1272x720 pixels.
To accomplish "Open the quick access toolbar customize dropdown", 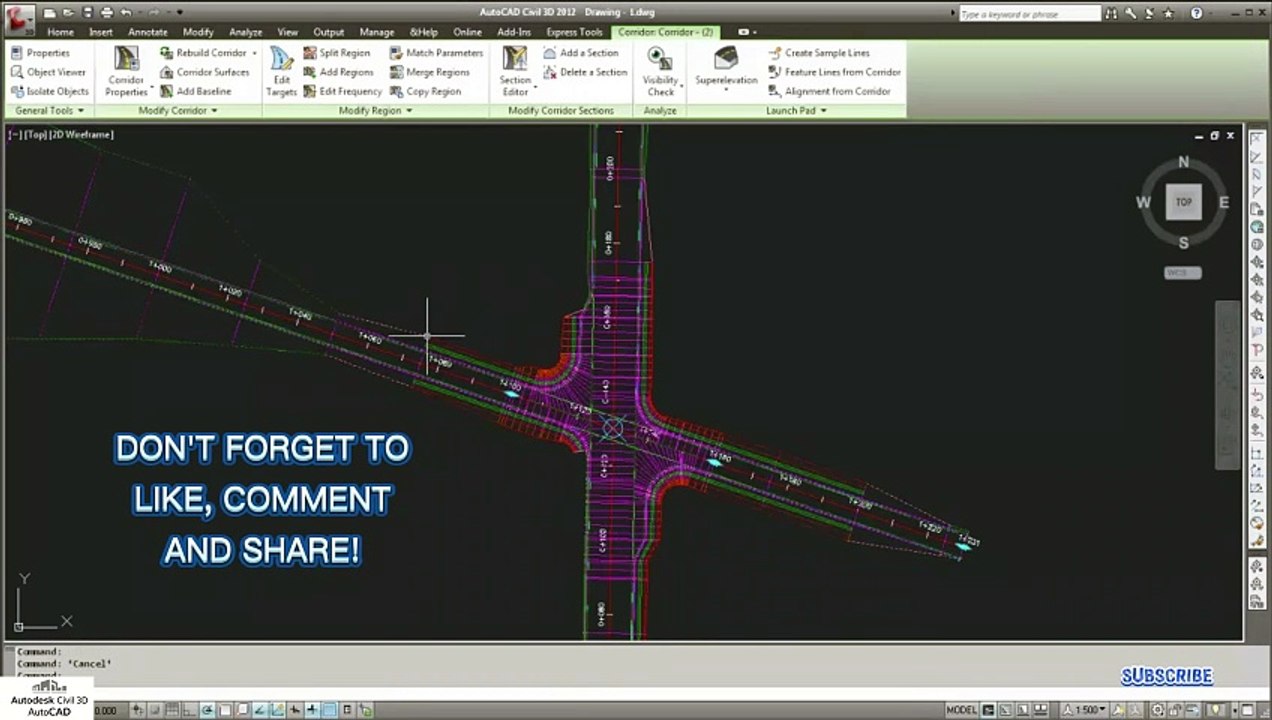I will pyautogui.click(x=180, y=13).
